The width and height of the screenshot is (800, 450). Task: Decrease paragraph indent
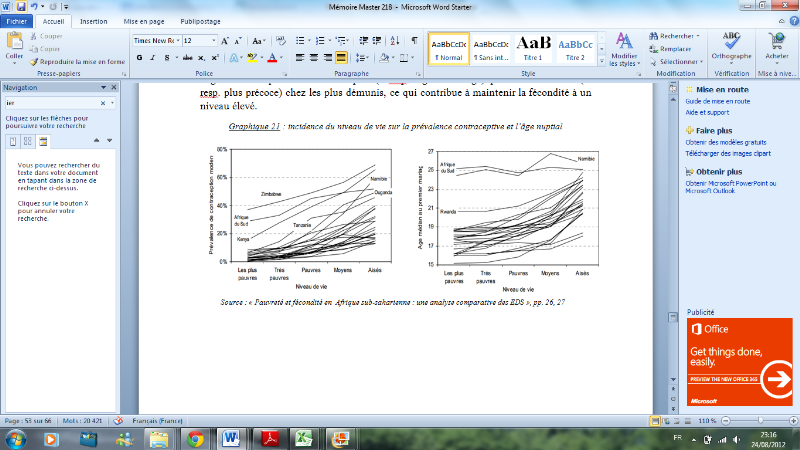coord(363,41)
